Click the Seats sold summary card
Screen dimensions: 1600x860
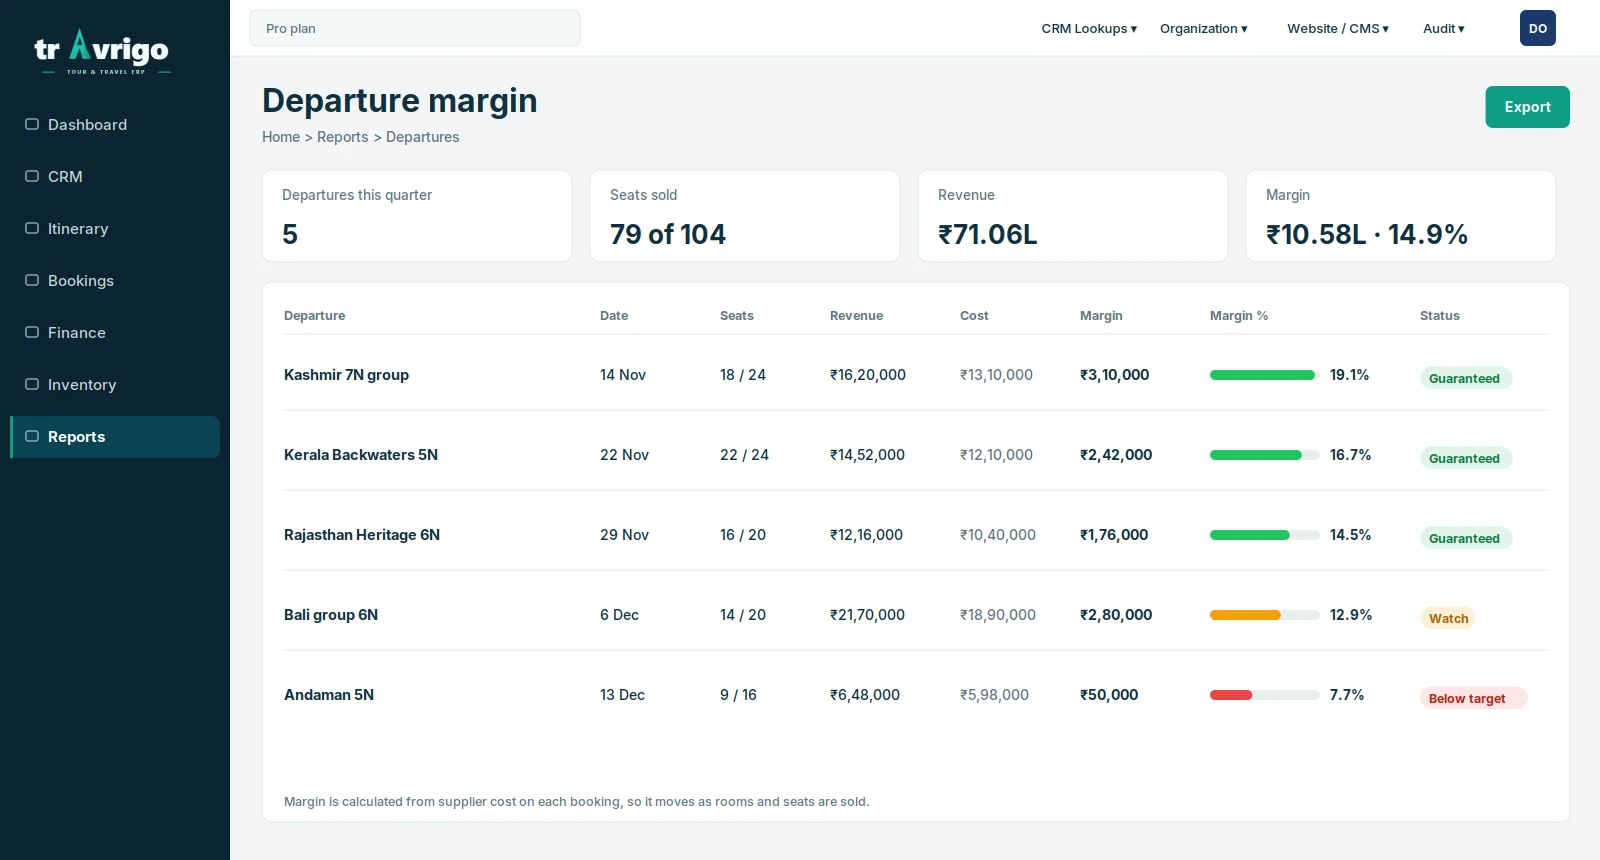click(x=745, y=216)
